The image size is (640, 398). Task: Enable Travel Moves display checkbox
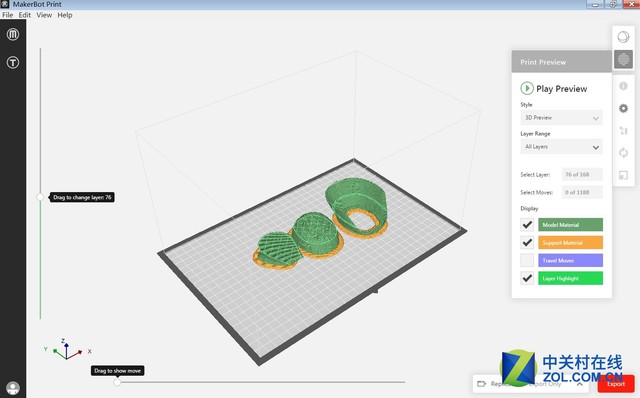click(527, 260)
